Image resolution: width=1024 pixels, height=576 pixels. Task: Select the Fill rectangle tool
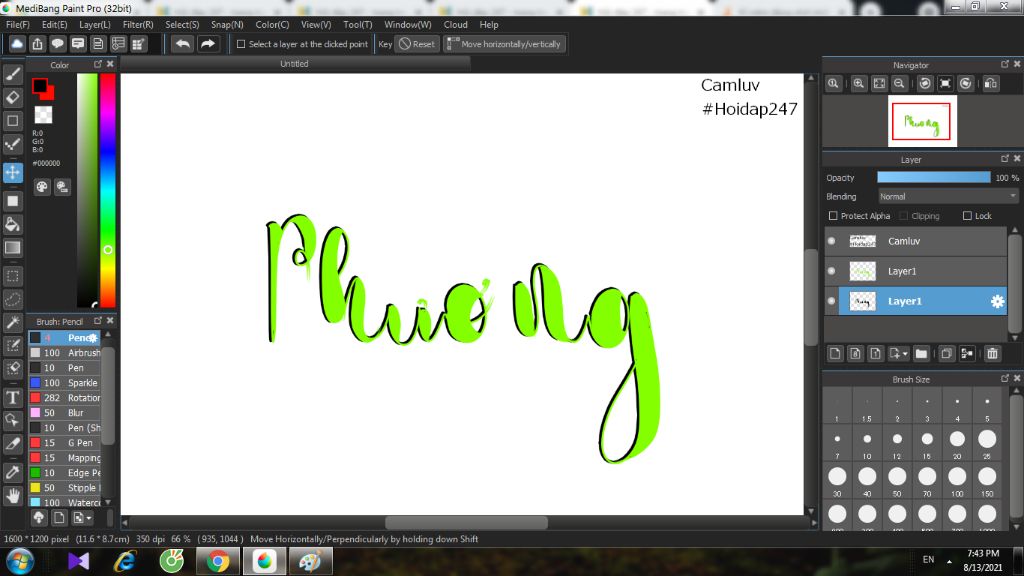(12, 201)
